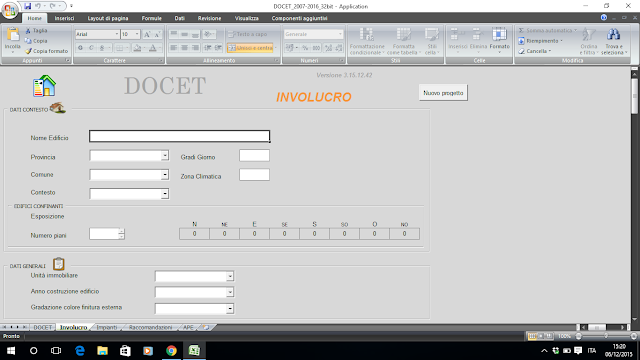
Task: Toggle the Unisci e centra button
Action: click(250, 48)
